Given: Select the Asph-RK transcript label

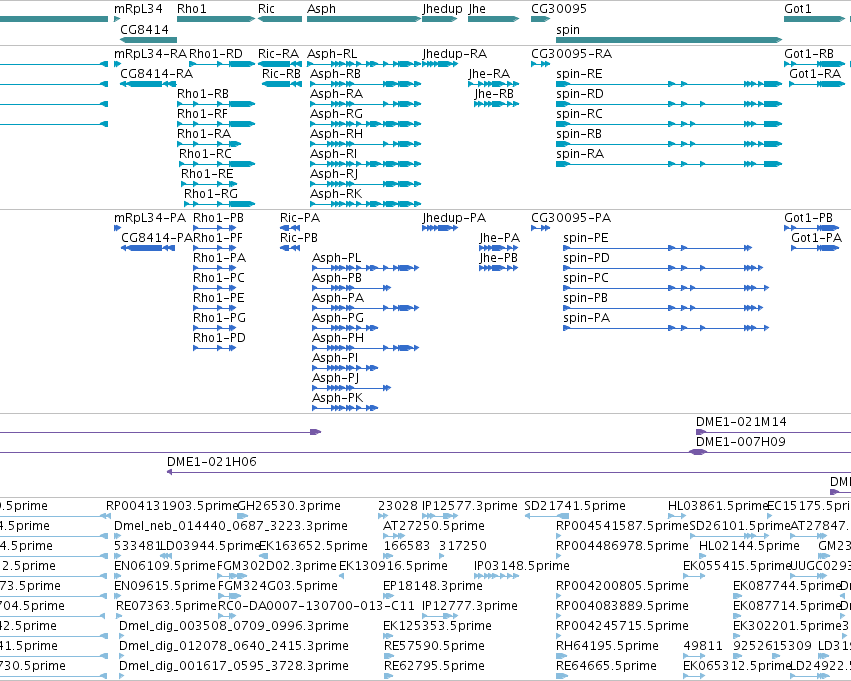Looking at the screenshot, I should 336,194.
